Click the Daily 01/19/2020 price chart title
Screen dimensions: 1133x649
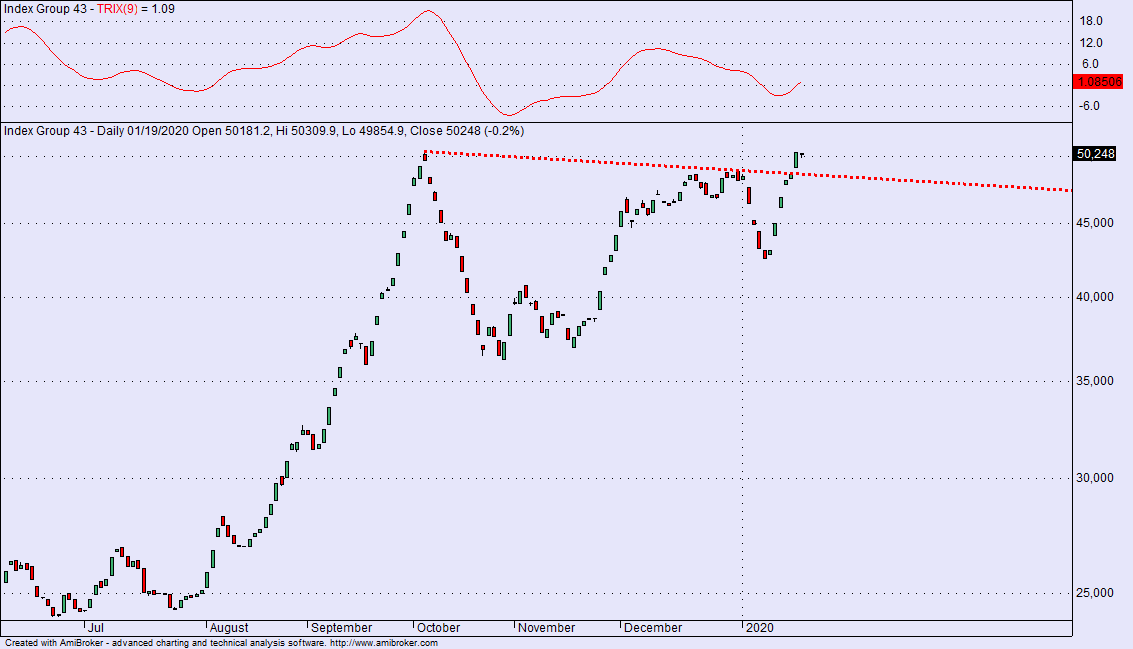pos(264,131)
